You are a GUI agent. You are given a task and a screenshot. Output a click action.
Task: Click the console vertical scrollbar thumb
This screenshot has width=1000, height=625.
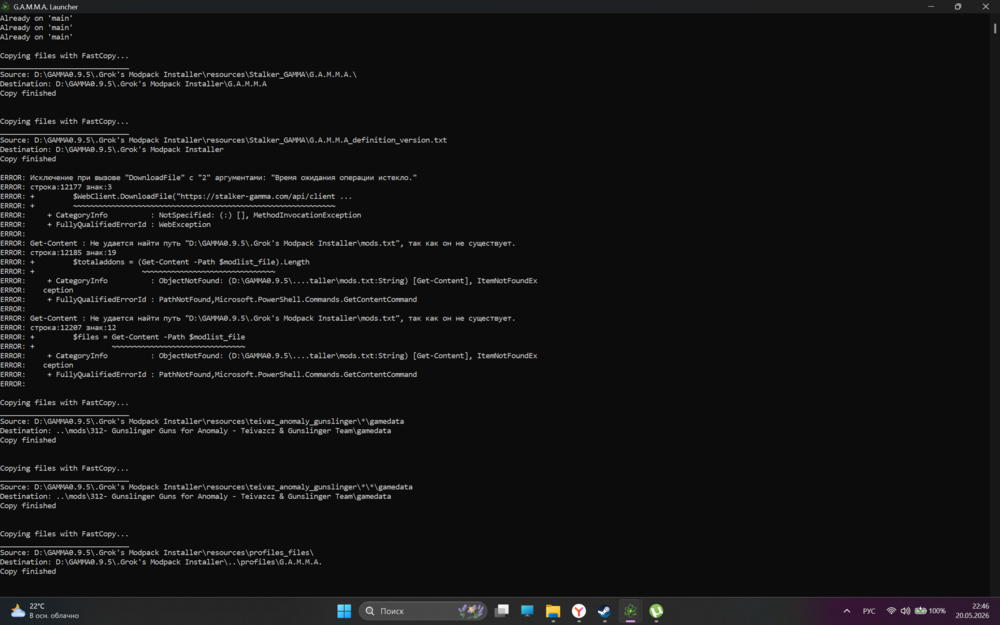[x=994, y=29]
